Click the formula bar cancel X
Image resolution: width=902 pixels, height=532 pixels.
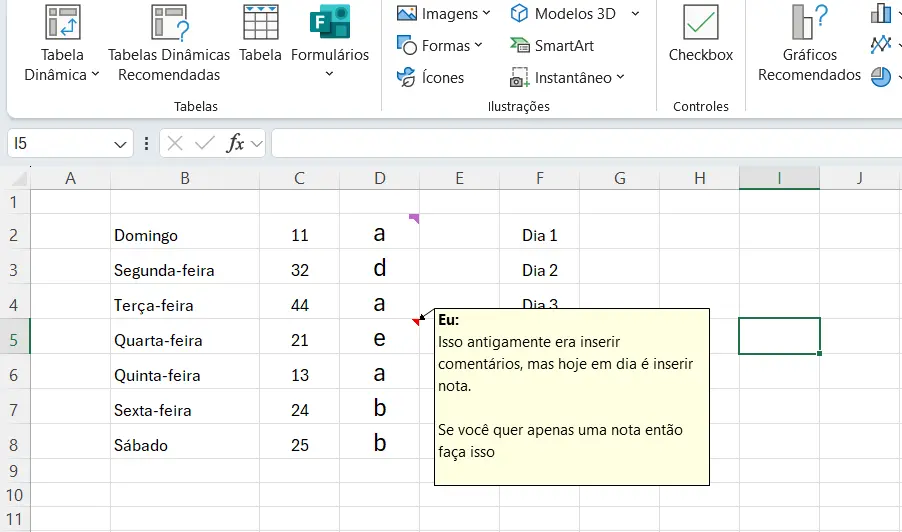pos(175,143)
